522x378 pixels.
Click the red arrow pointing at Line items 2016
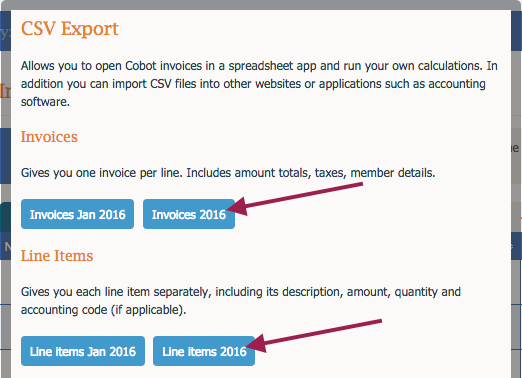tap(314, 336)
